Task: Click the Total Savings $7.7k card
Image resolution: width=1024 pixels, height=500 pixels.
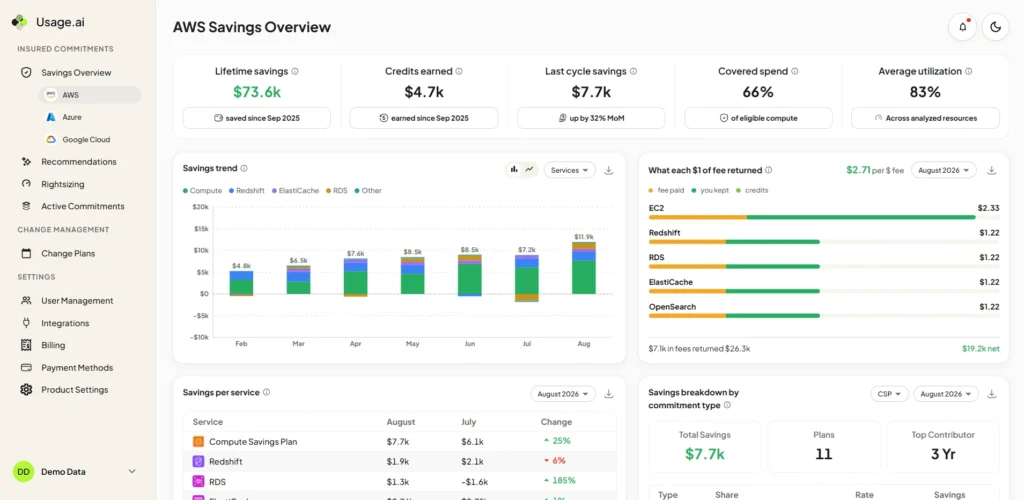Action: tap(705, 446)
